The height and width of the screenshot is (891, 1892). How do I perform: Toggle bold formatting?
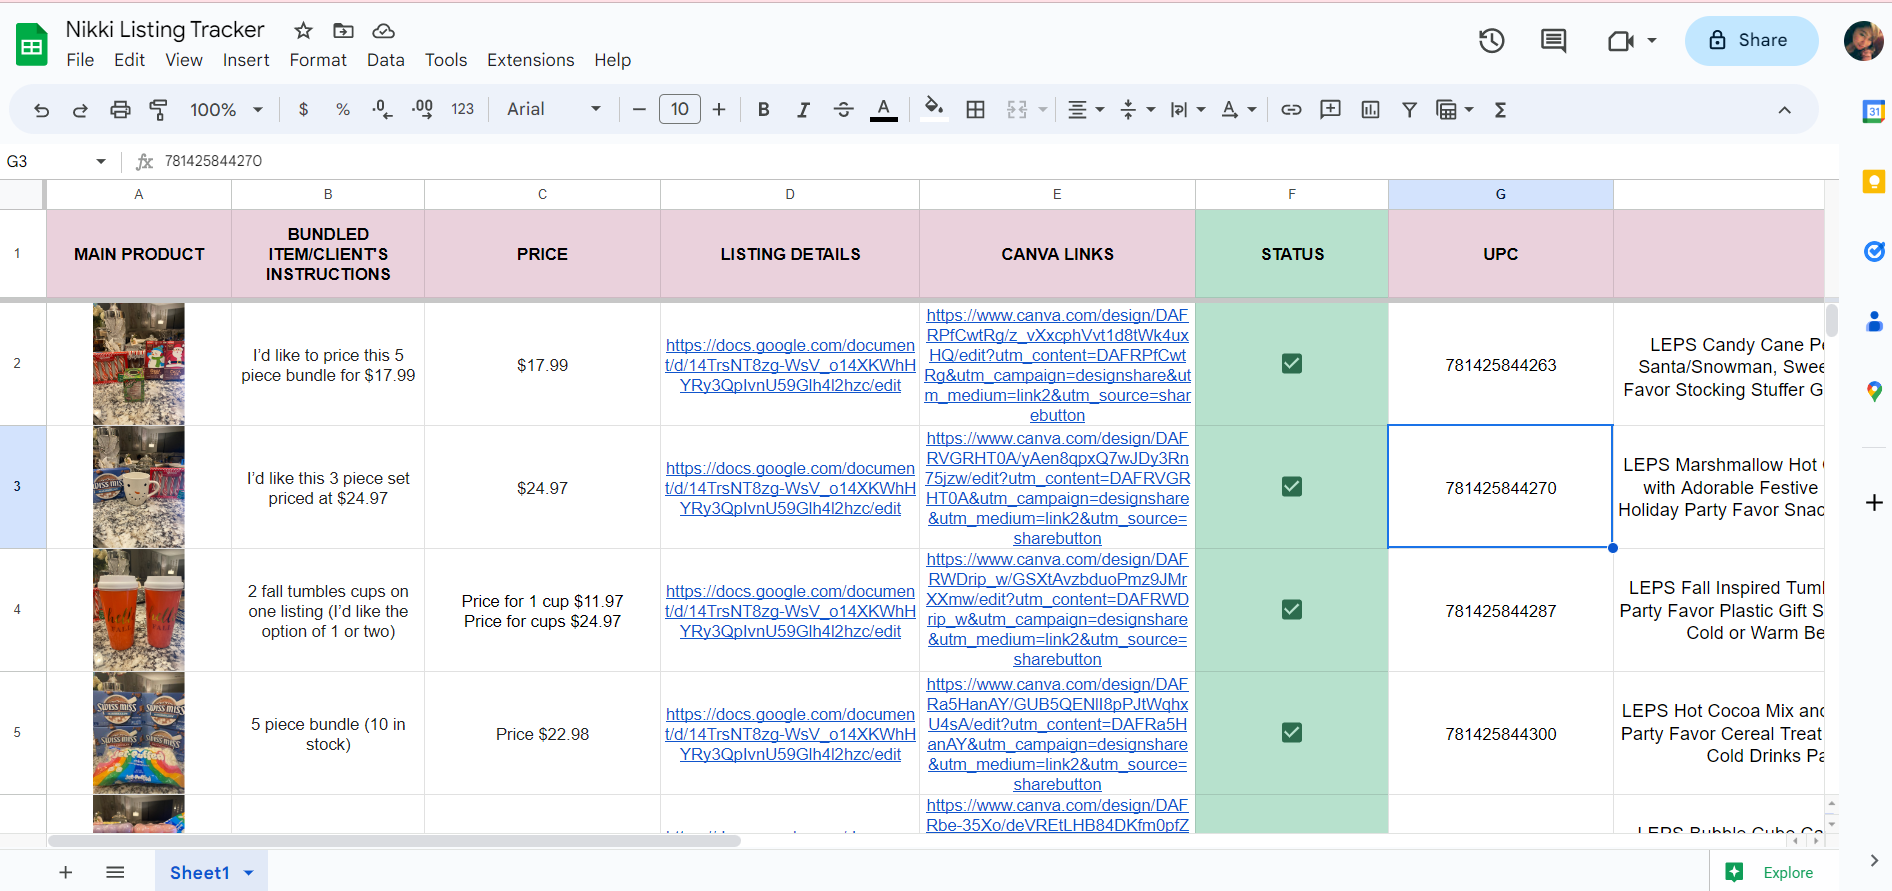[x=763, y=110]
